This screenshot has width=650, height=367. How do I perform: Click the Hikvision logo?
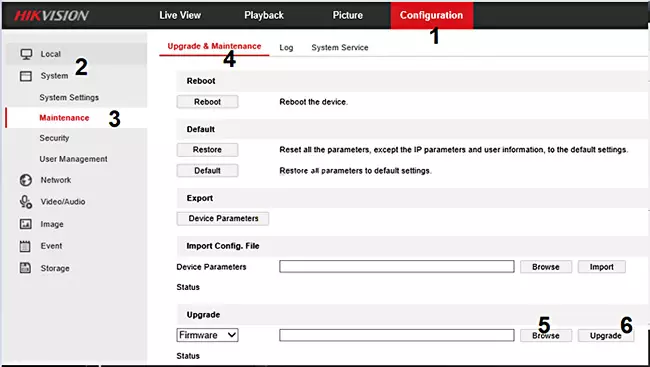51,16
